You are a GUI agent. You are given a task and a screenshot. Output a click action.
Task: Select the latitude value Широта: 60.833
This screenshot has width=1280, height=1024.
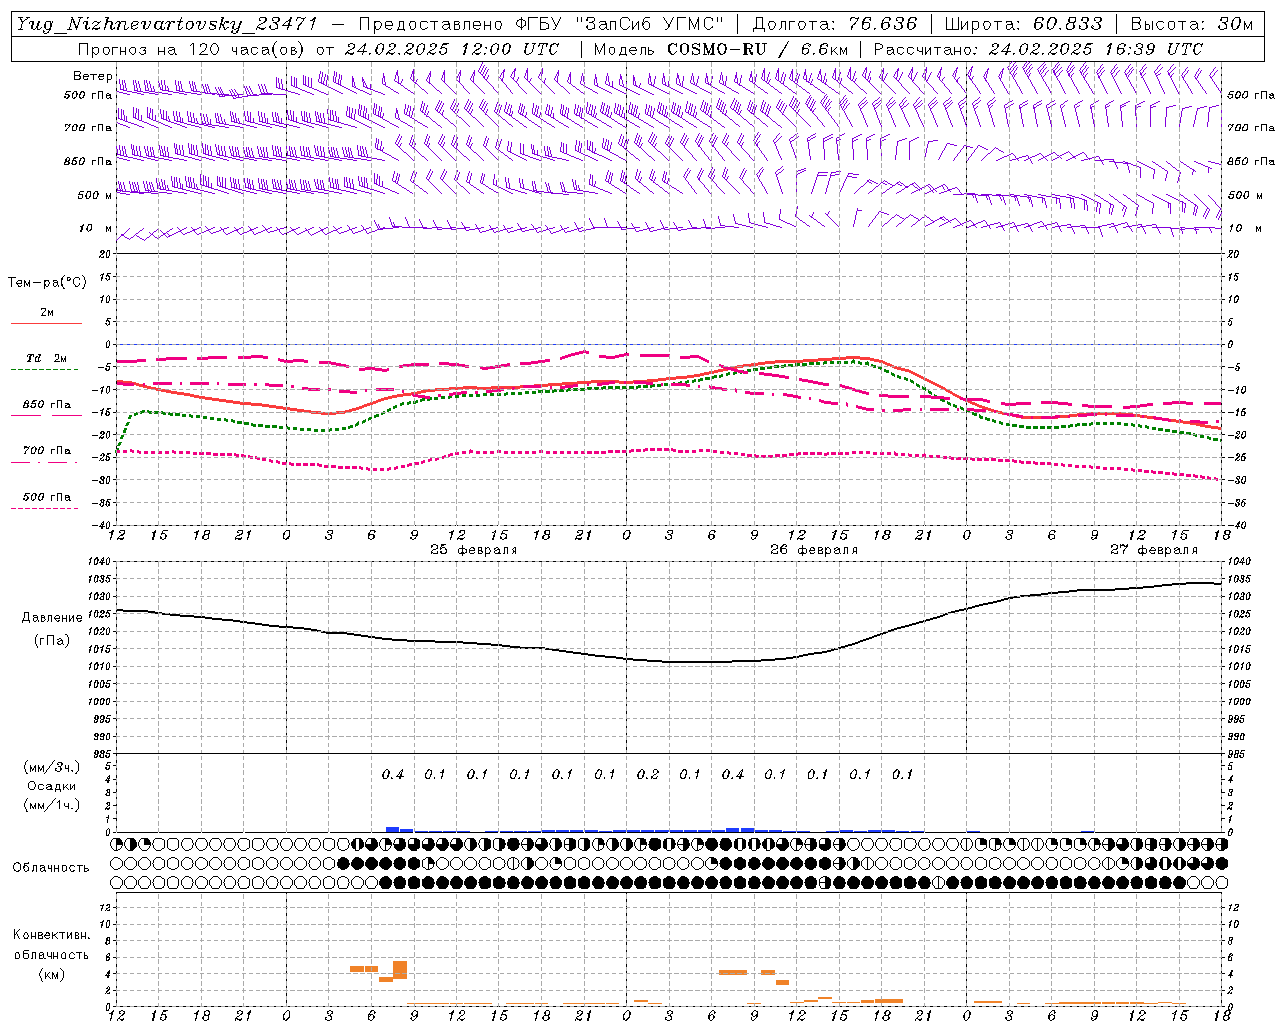(1023, 24)
